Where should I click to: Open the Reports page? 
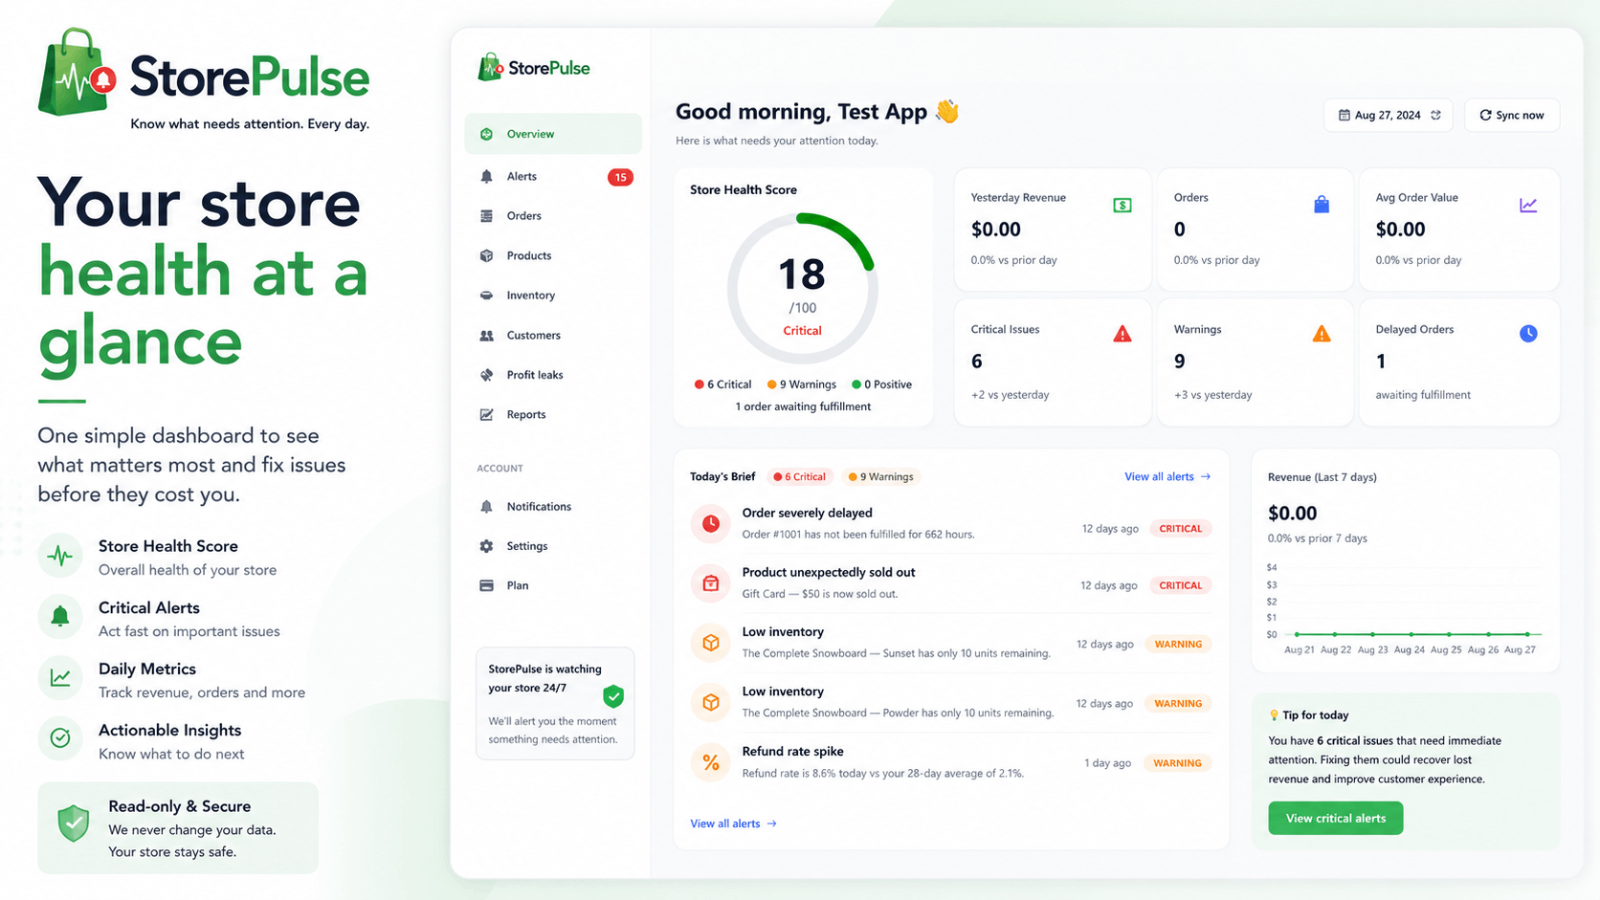(553, 415)
